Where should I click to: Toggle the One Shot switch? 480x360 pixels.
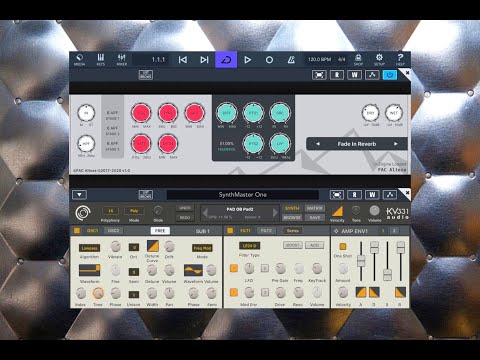click(x=343, y=246)
